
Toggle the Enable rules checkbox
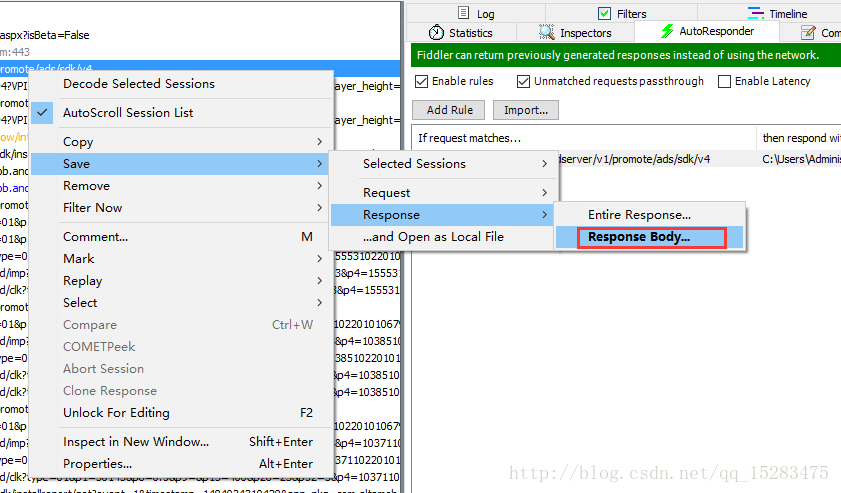pyautogui.click(x=422, y=82)
